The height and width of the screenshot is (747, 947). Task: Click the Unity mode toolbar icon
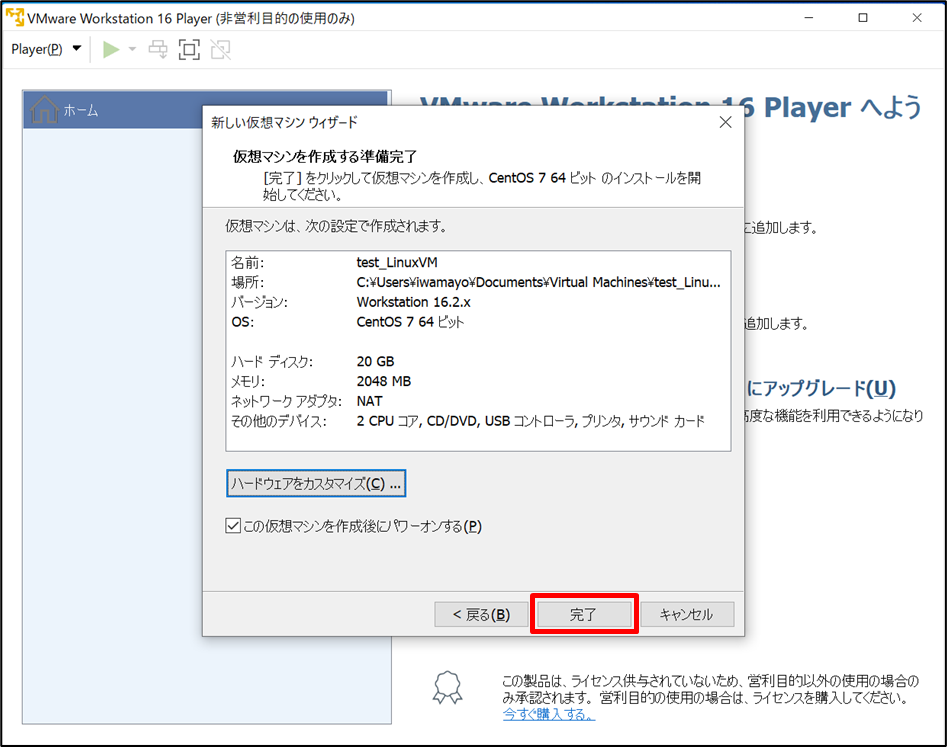(x=220, y=50)
